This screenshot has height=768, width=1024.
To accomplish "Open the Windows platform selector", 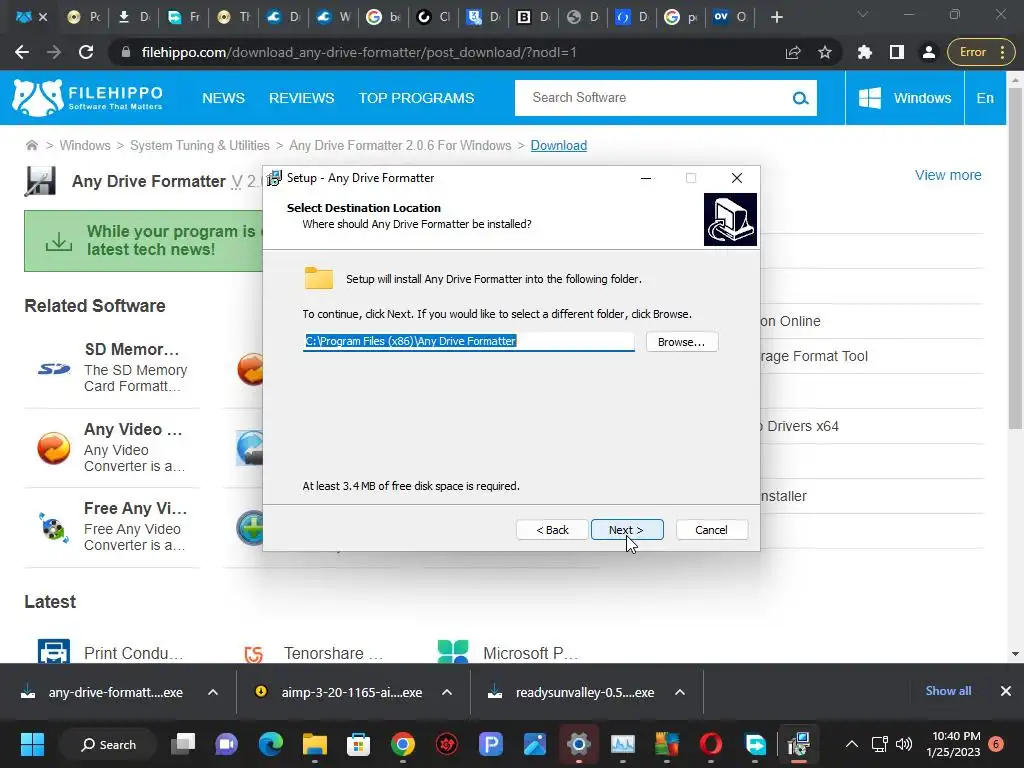I will point(904,98).
